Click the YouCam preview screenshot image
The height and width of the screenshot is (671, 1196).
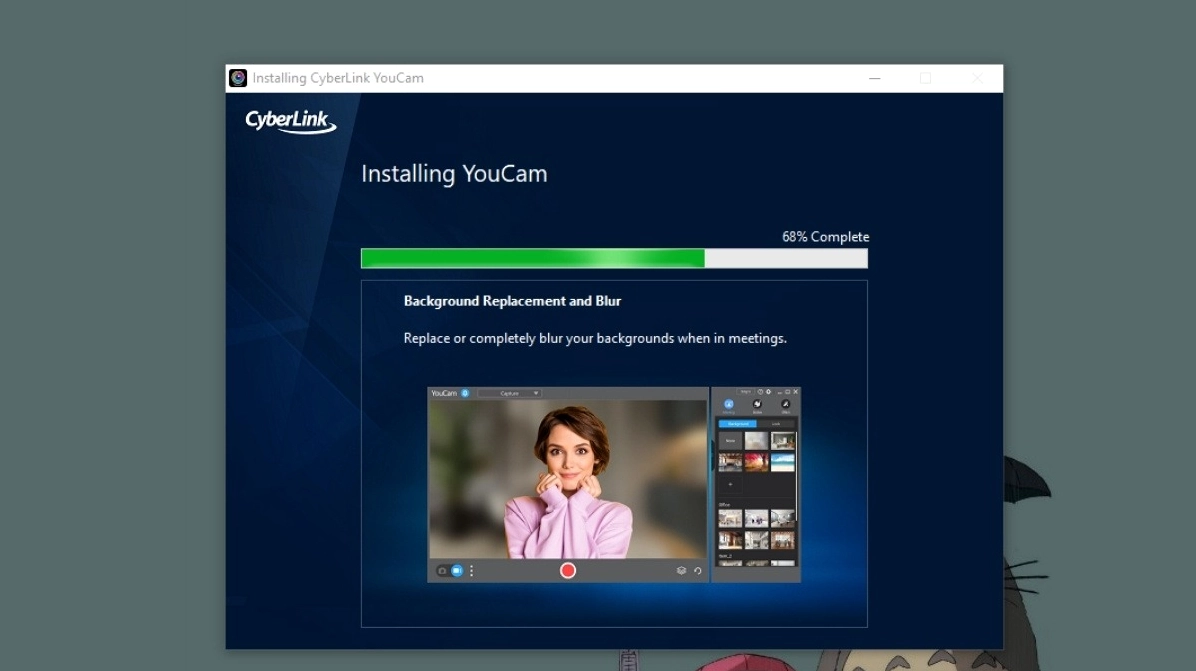614,485
